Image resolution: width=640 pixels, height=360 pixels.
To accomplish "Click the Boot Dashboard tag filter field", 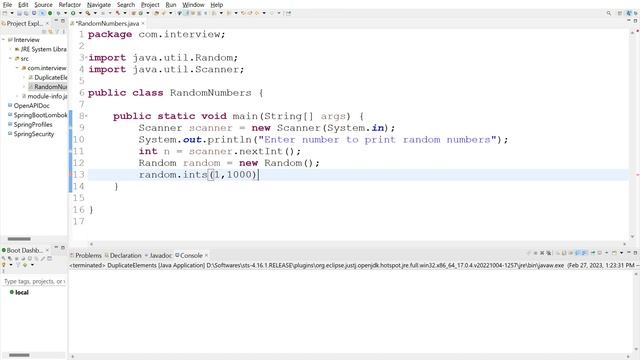I will tap(34, 281).
